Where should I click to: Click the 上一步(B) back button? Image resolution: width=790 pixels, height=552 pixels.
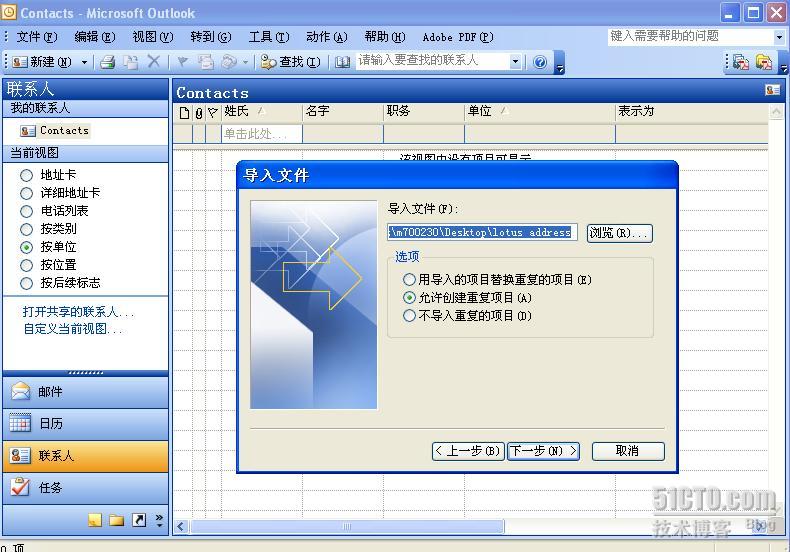tap(467, 451)
